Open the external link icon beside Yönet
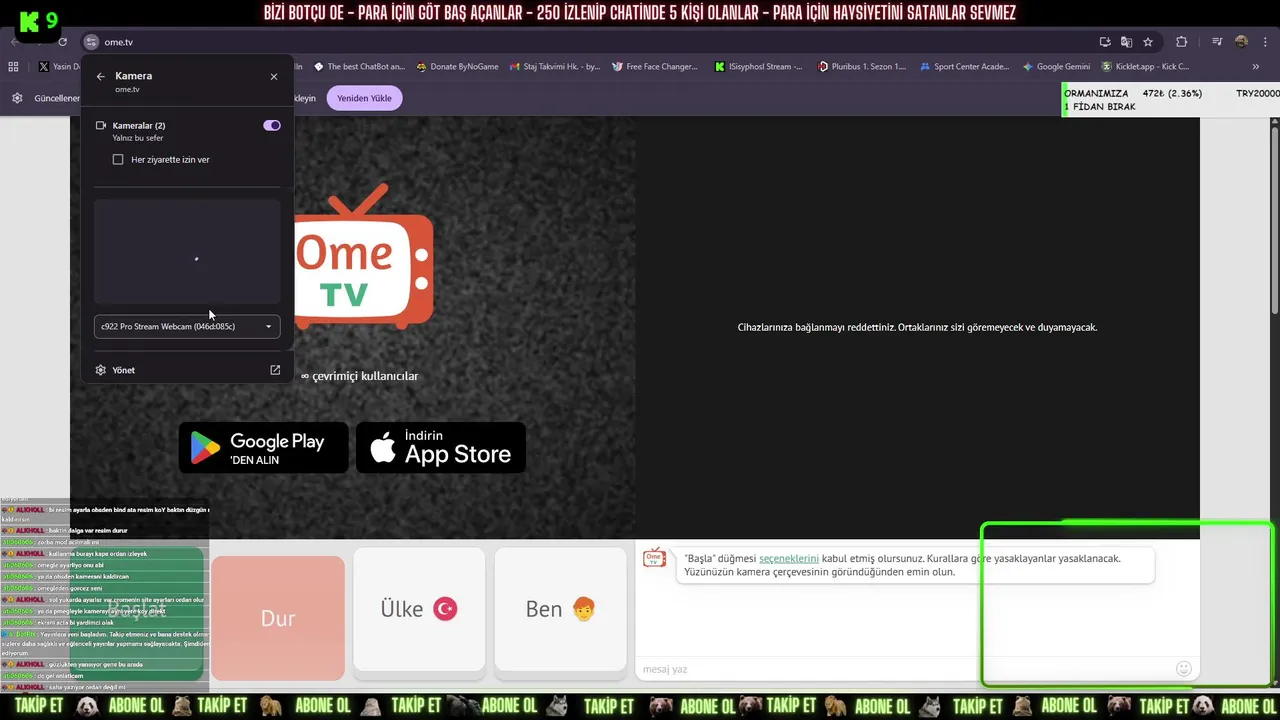 (275, 370)
